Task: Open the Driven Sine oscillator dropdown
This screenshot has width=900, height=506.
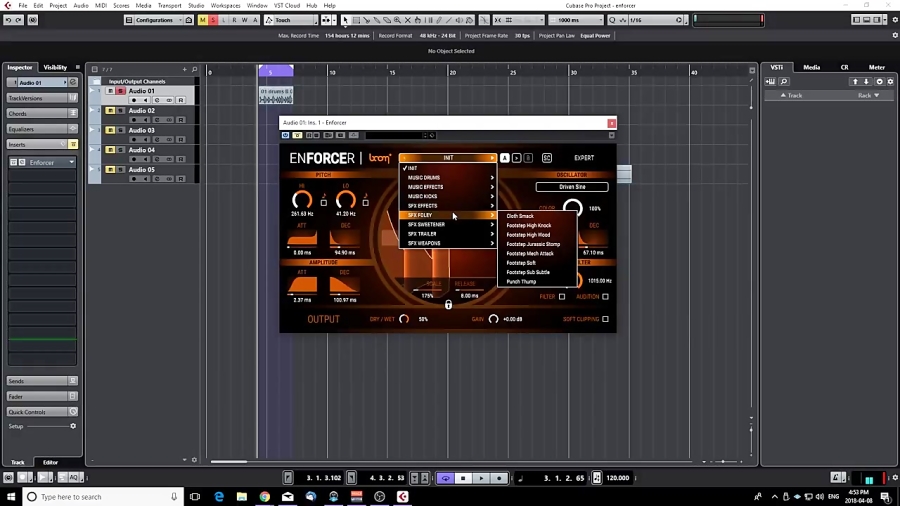Action: [x=572, y=187]
